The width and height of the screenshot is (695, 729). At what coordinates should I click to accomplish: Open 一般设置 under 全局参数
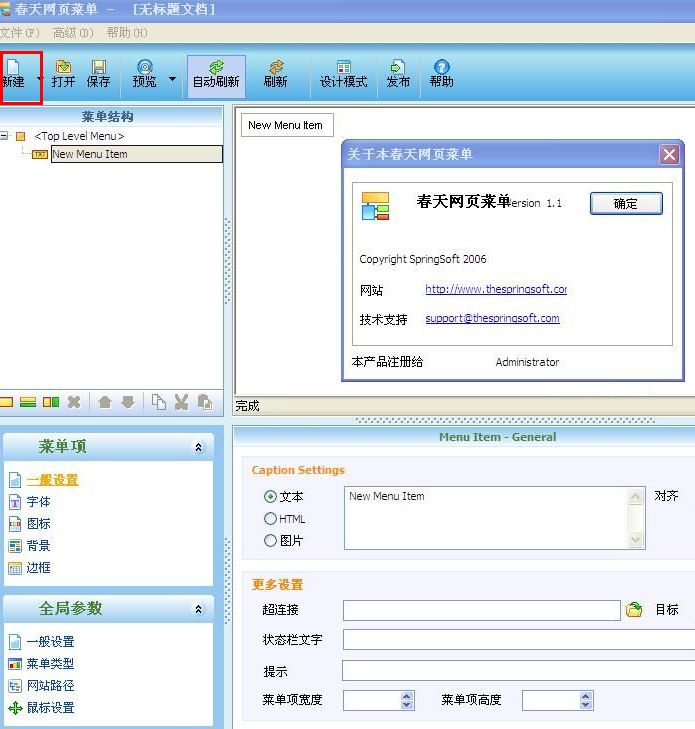(x=50, y=642)
